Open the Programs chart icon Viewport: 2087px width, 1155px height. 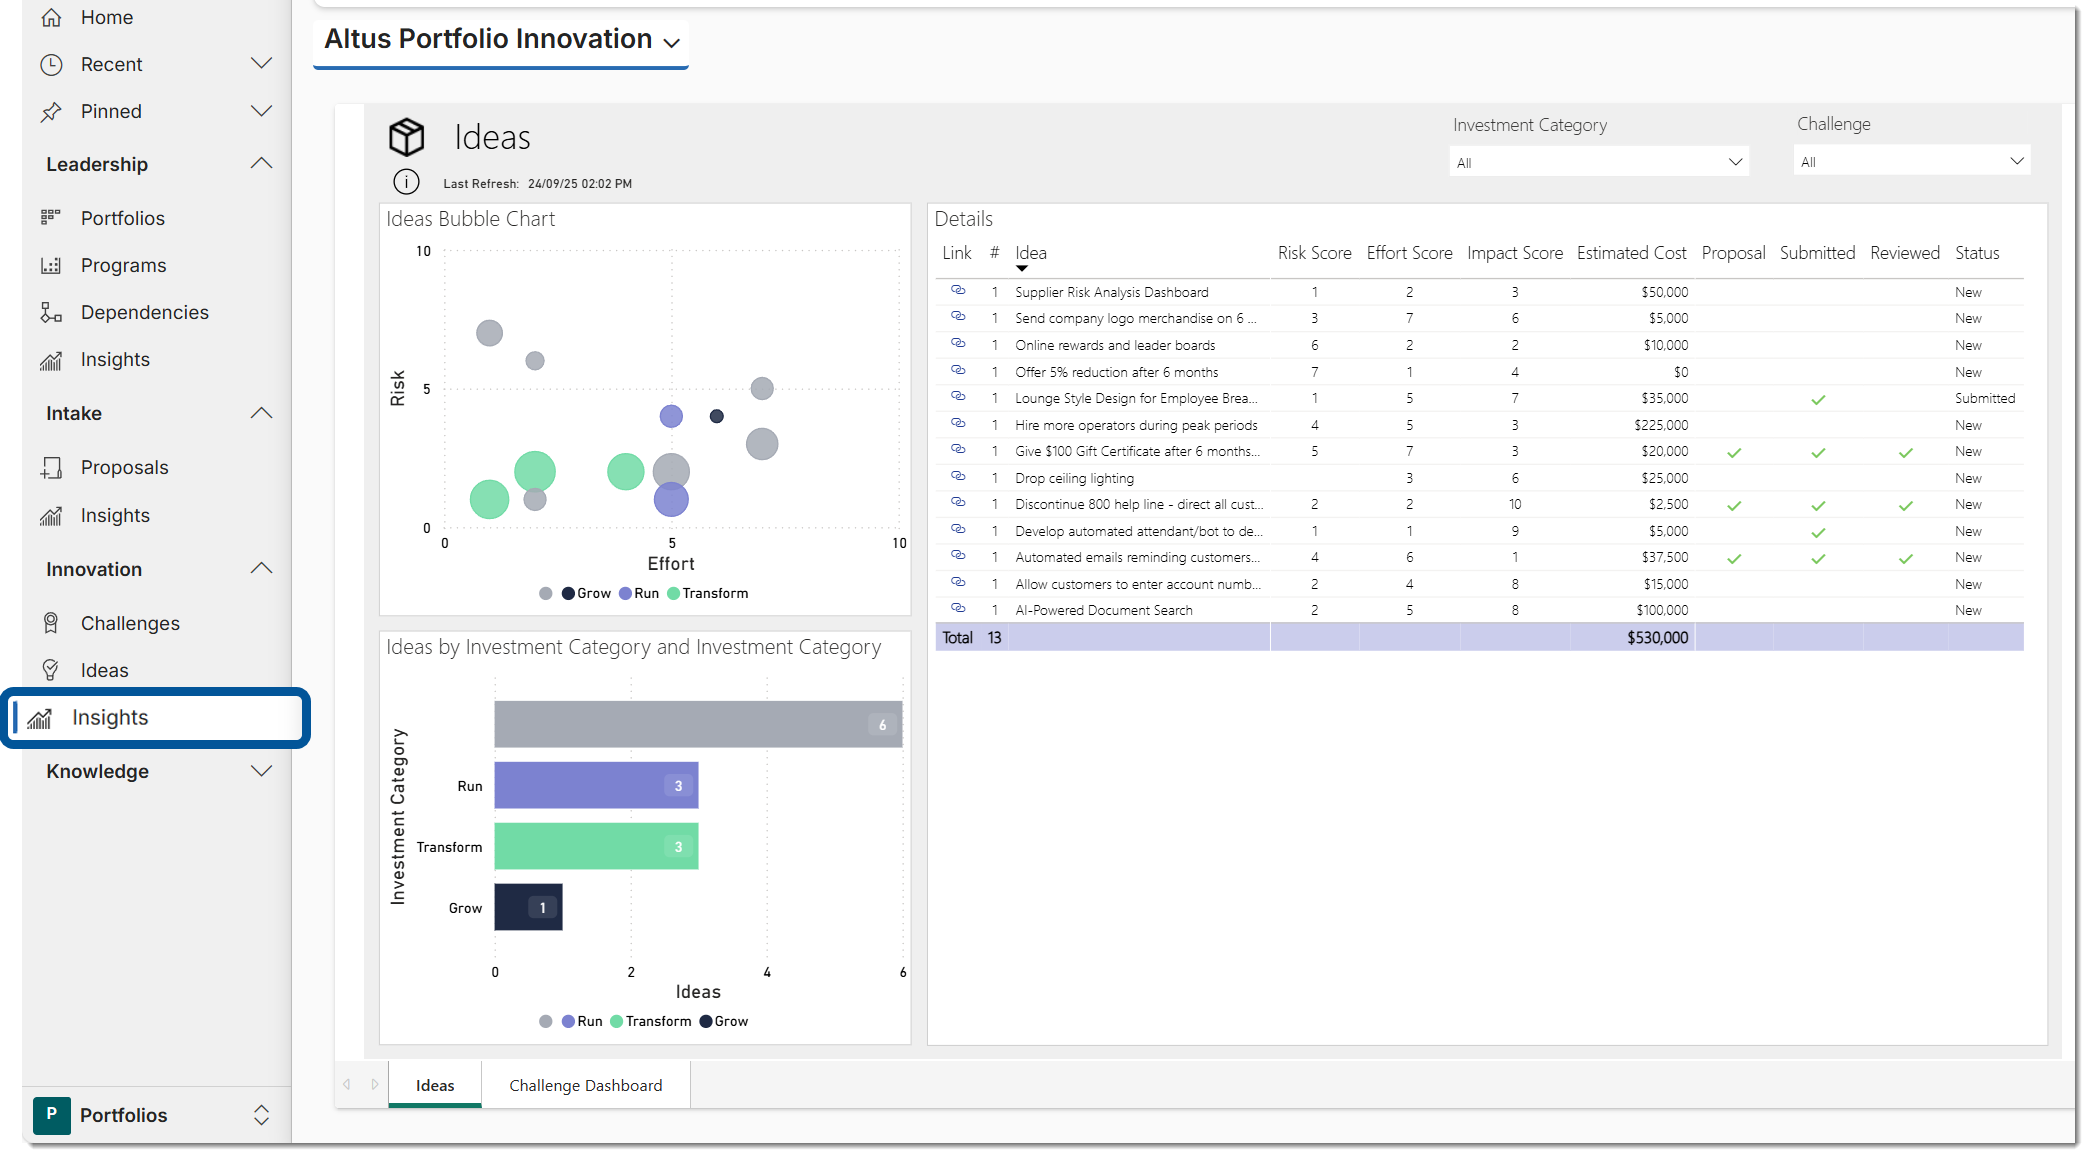click(51, 265)
